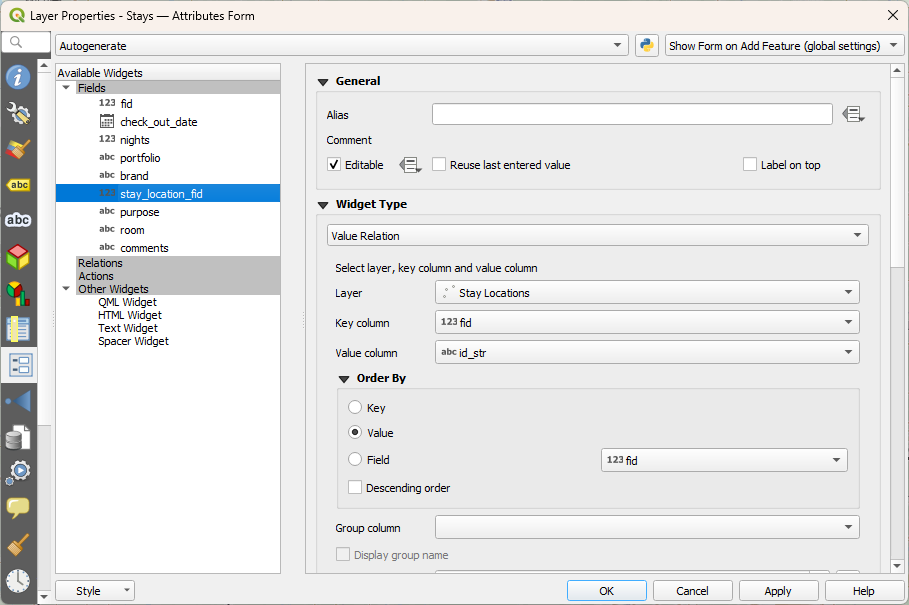The height and width of the screenshot is (605, 909).
Task: Open the Information tab icon in sidebar
Action: click(18, 77)
